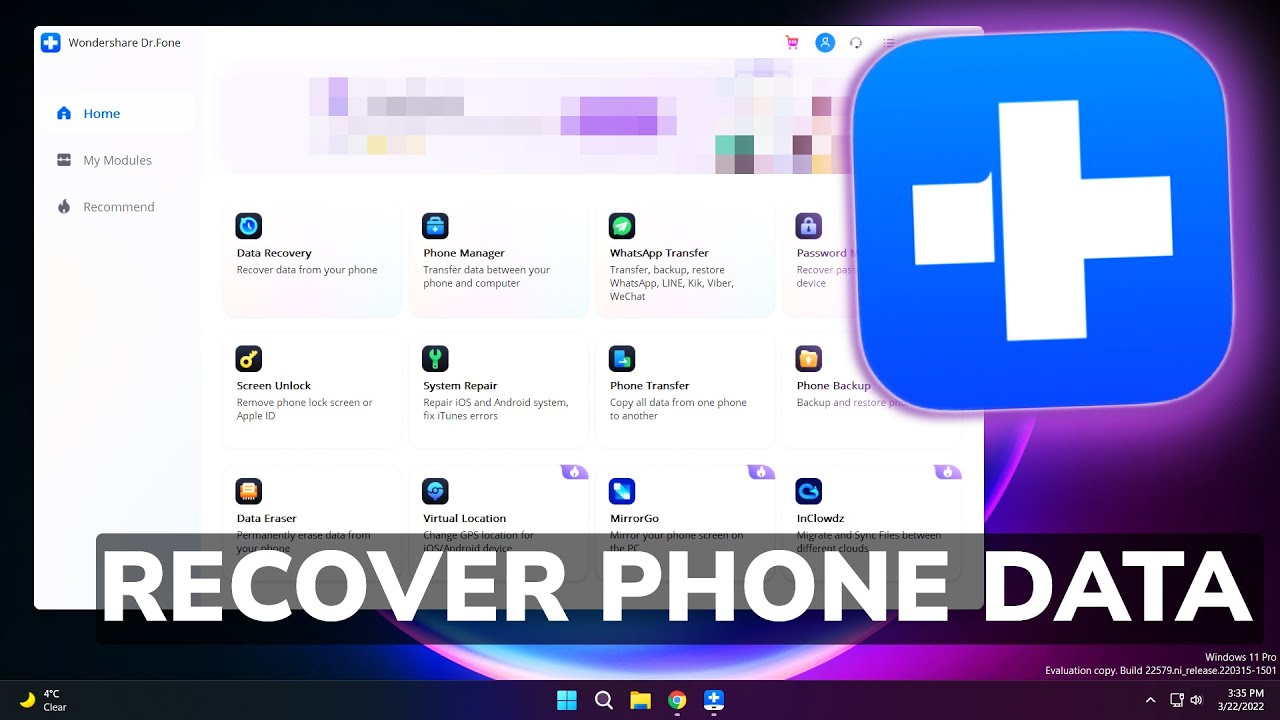Open File Explorer from the taskbar
1280x720 pixels.
641,700
